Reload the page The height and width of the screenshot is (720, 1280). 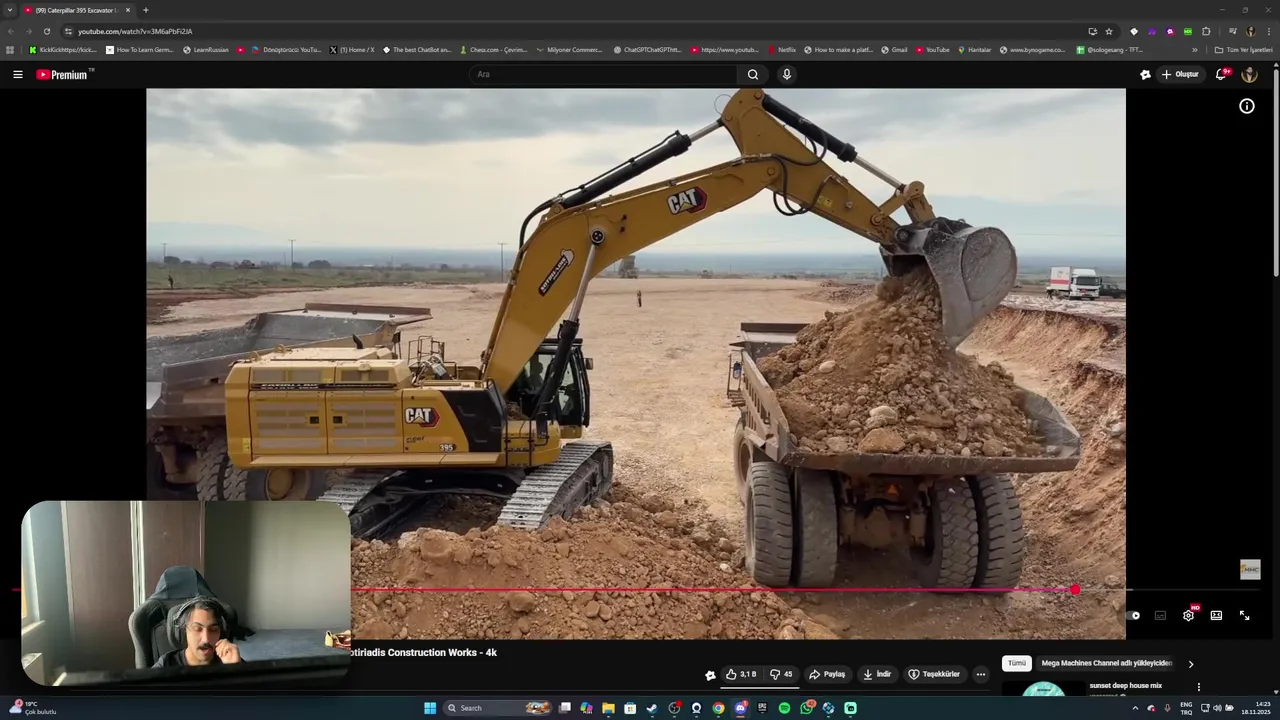click(46, 31)
